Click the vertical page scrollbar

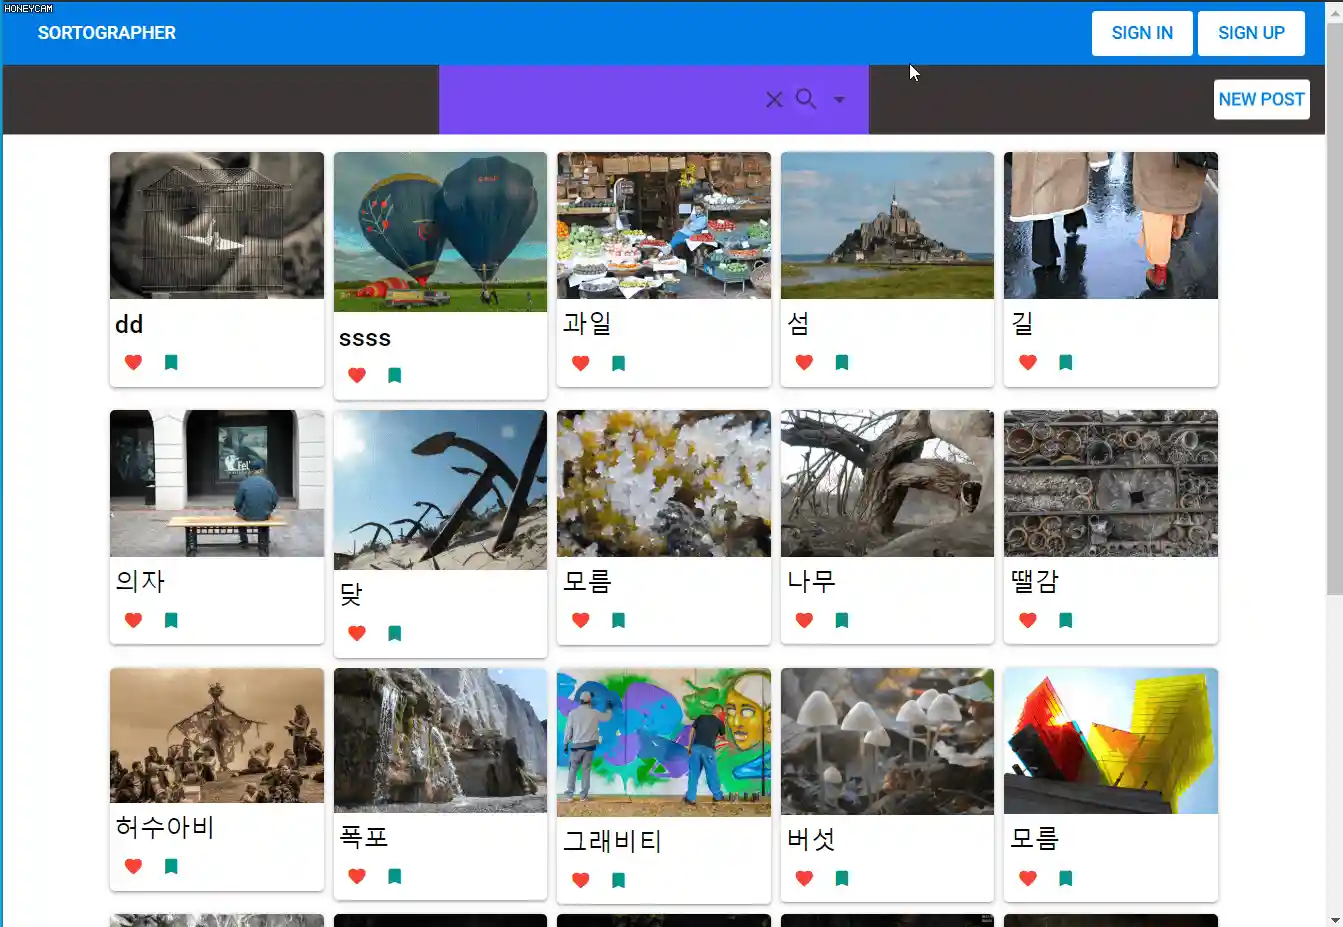point(1334,309)
